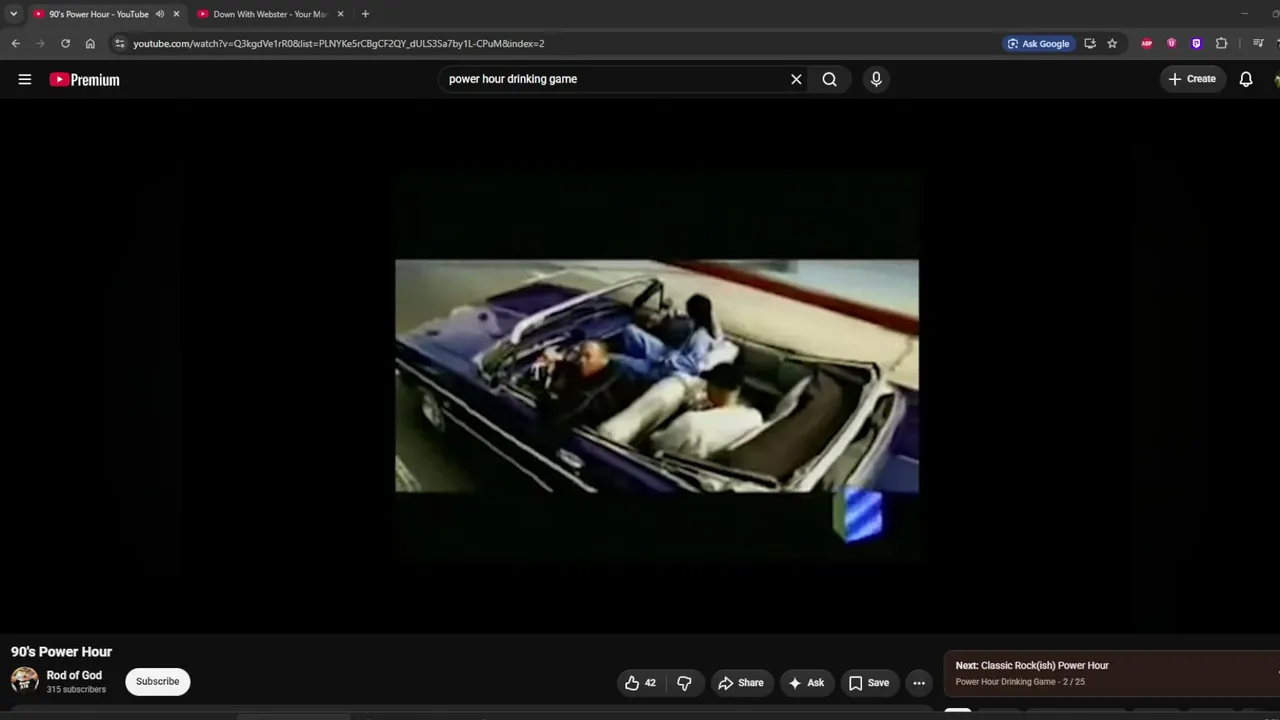Share the video
The height and width of the screenshot is (720, 1280).
pyautogui.click(x=741, y=683)
